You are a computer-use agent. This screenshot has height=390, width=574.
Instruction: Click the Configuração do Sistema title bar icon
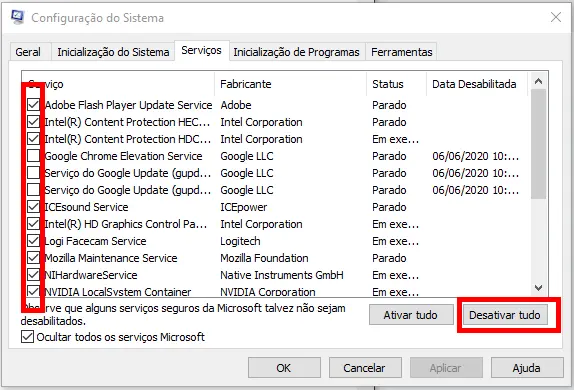coord(17,17)
